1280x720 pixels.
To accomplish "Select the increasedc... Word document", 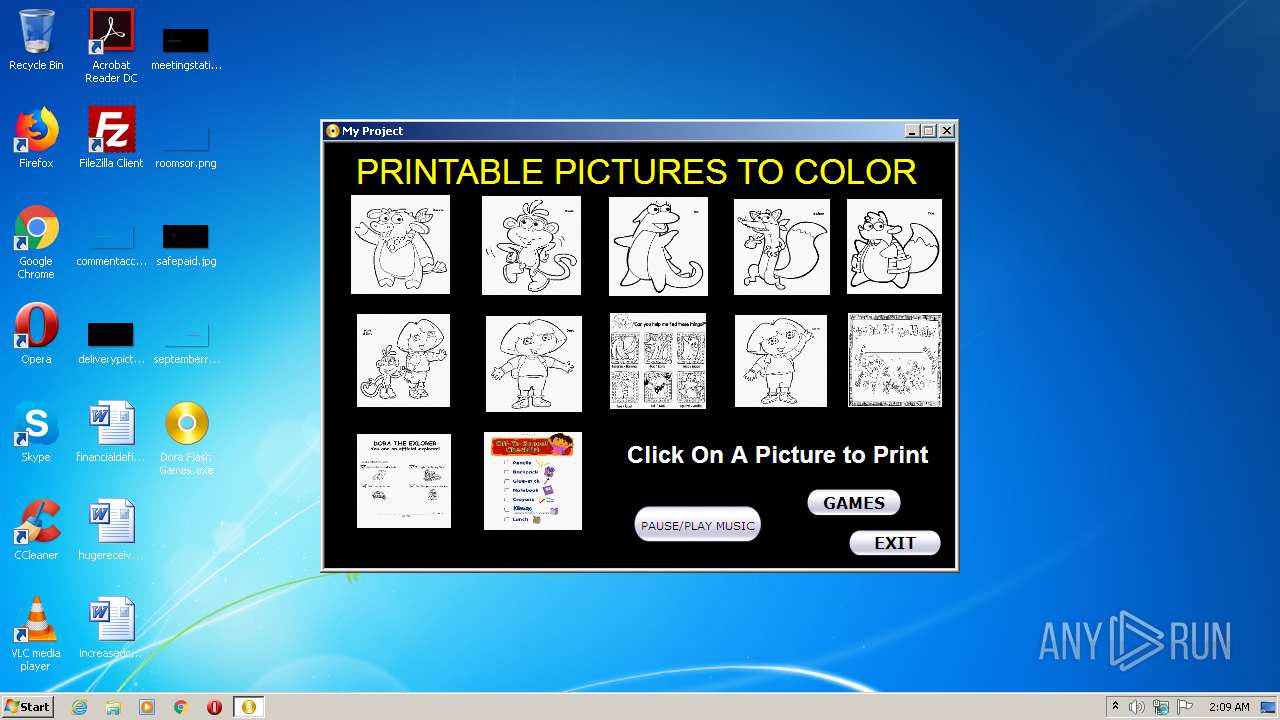I will (111, 628).
